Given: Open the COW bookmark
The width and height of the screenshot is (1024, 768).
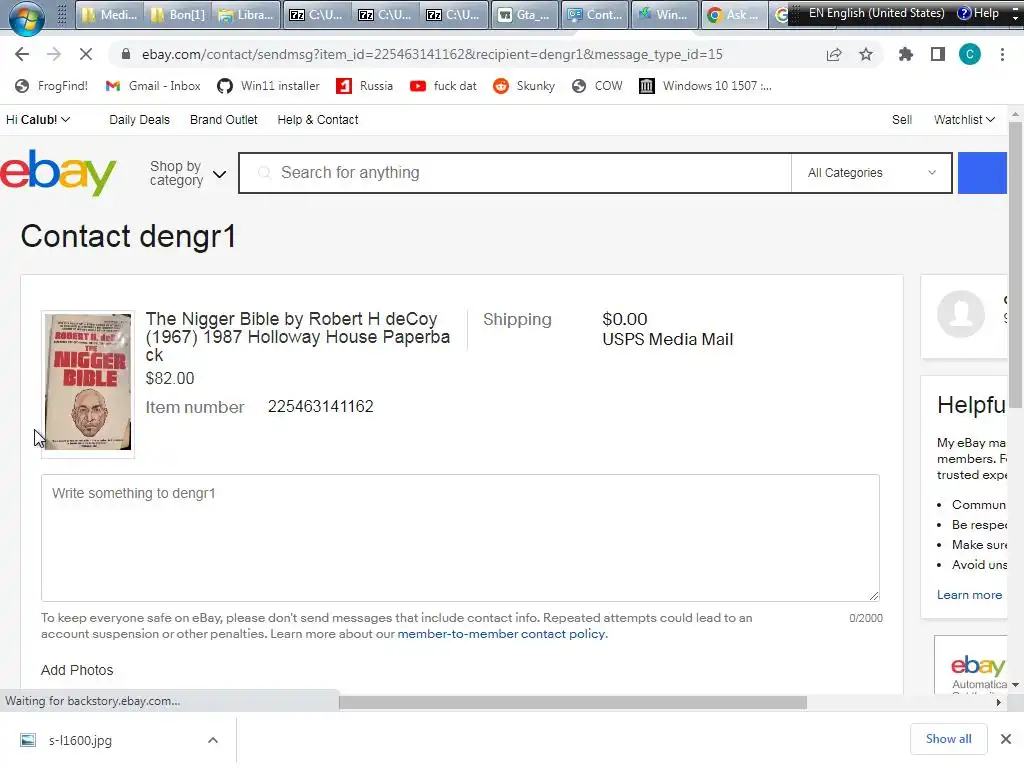Looking at the screenshot, I should [x=597, y=86].
